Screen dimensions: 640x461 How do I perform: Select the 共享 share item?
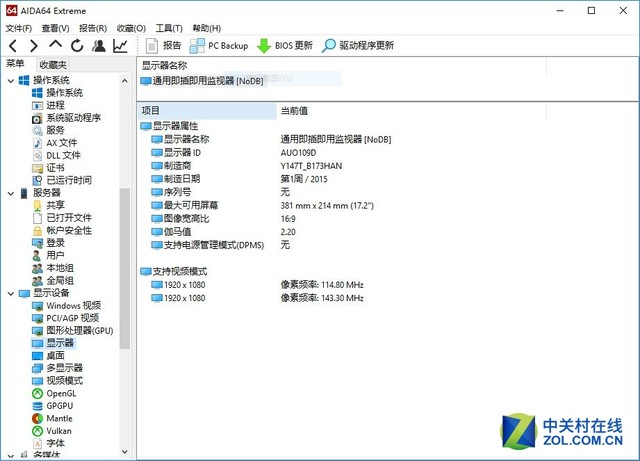point(49,205)
